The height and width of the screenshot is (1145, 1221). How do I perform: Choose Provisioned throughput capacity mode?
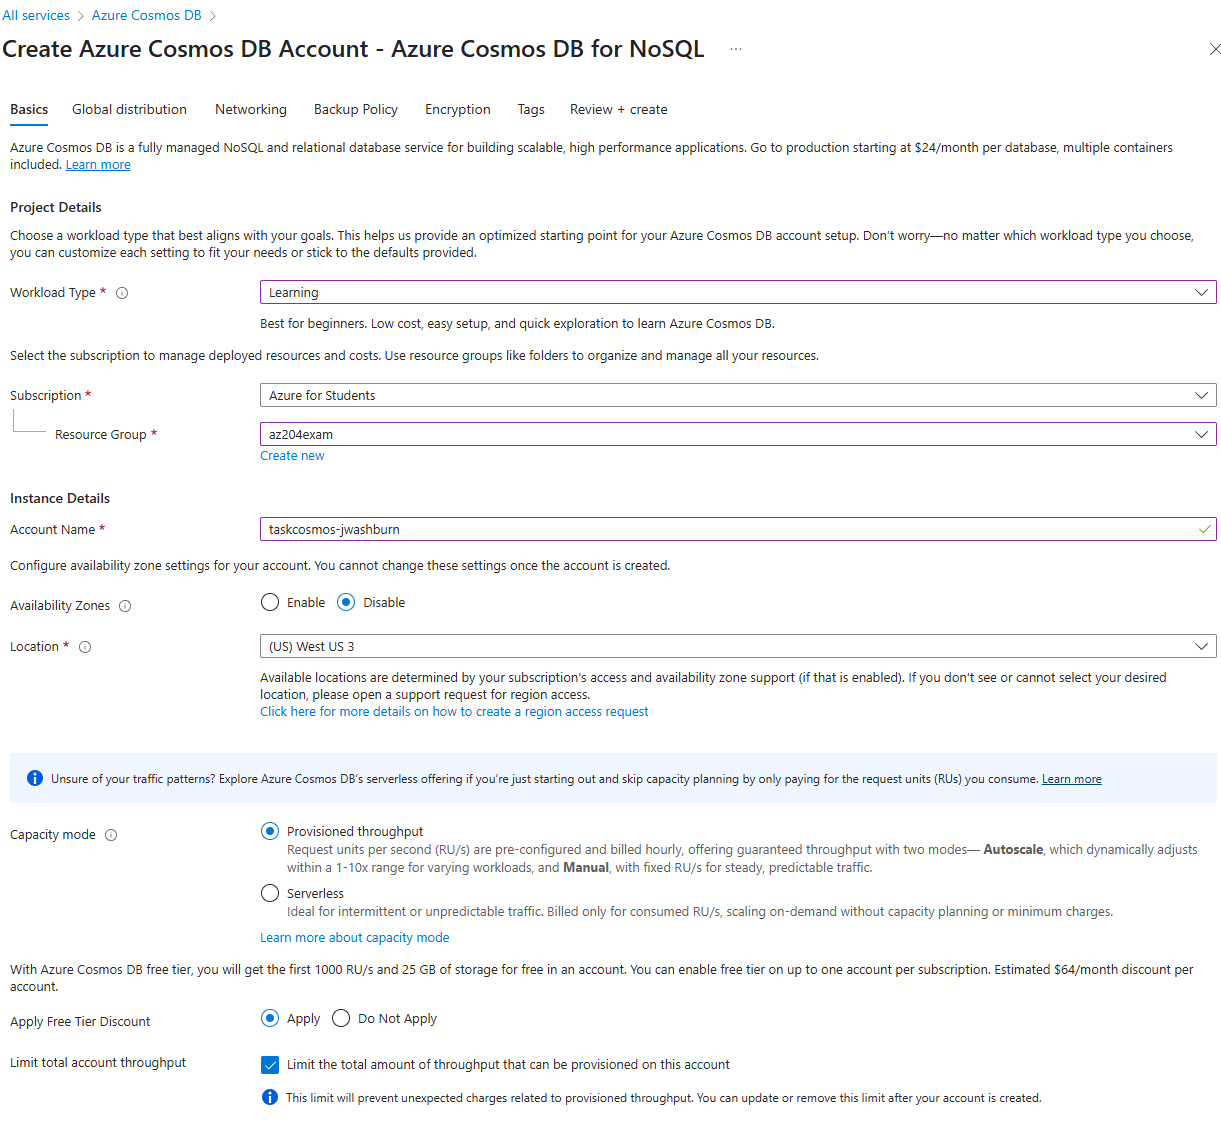pyautogui.click(x=270, y=831)
